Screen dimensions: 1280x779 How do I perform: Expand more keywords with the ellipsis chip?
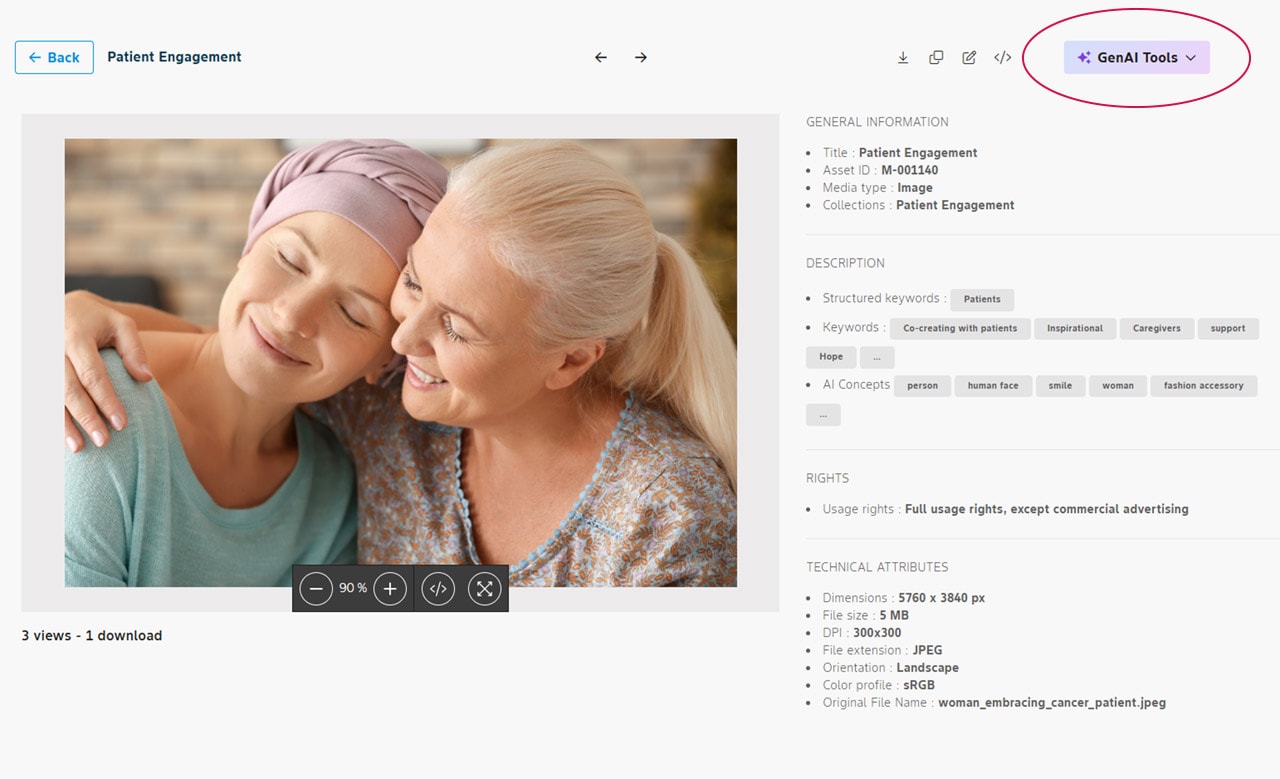click(877, 357)
